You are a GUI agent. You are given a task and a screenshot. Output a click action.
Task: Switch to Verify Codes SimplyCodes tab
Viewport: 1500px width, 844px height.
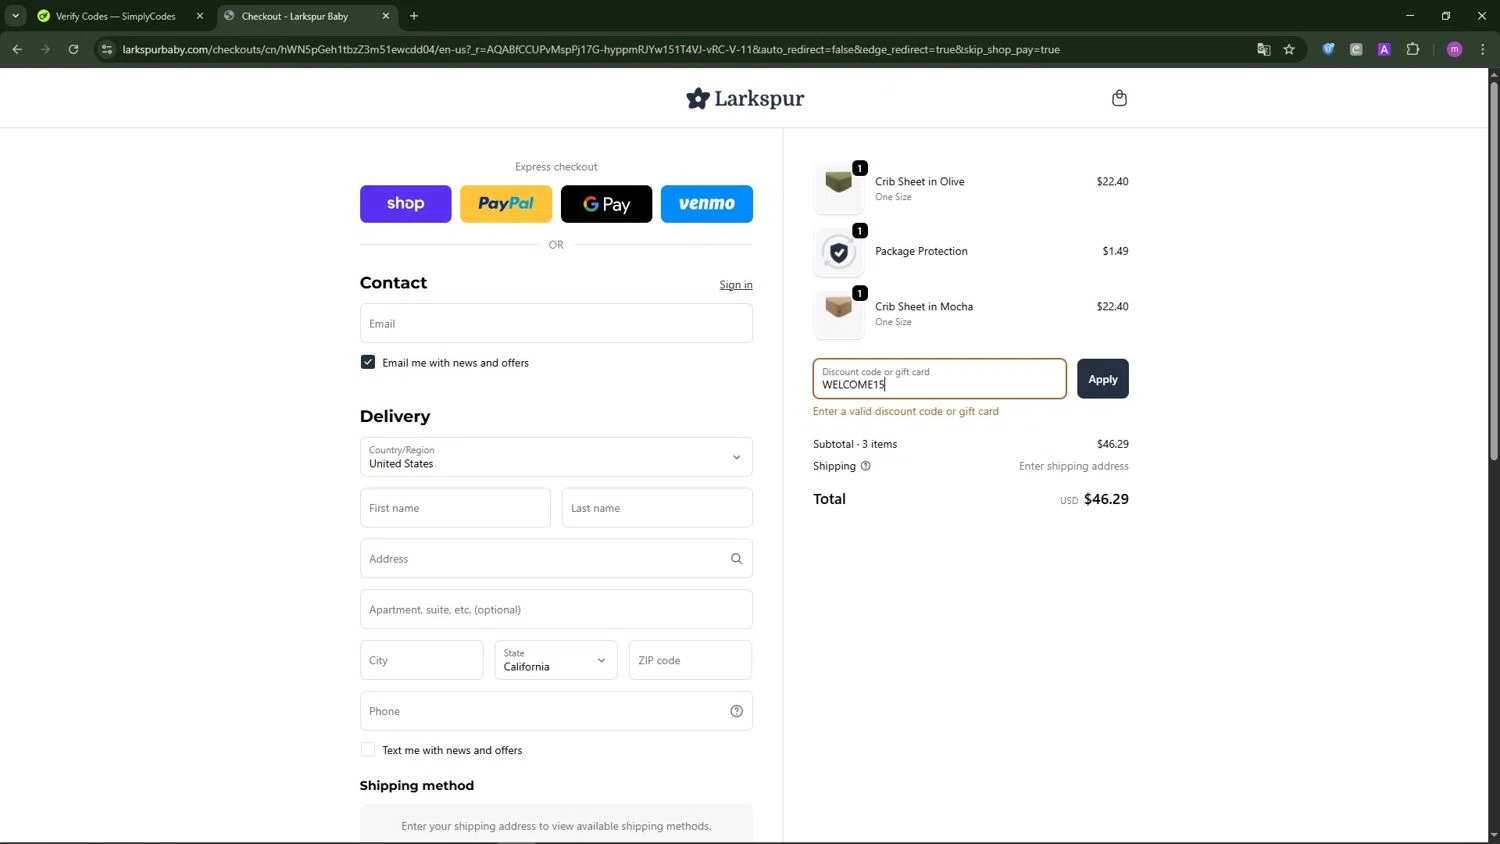115,16
